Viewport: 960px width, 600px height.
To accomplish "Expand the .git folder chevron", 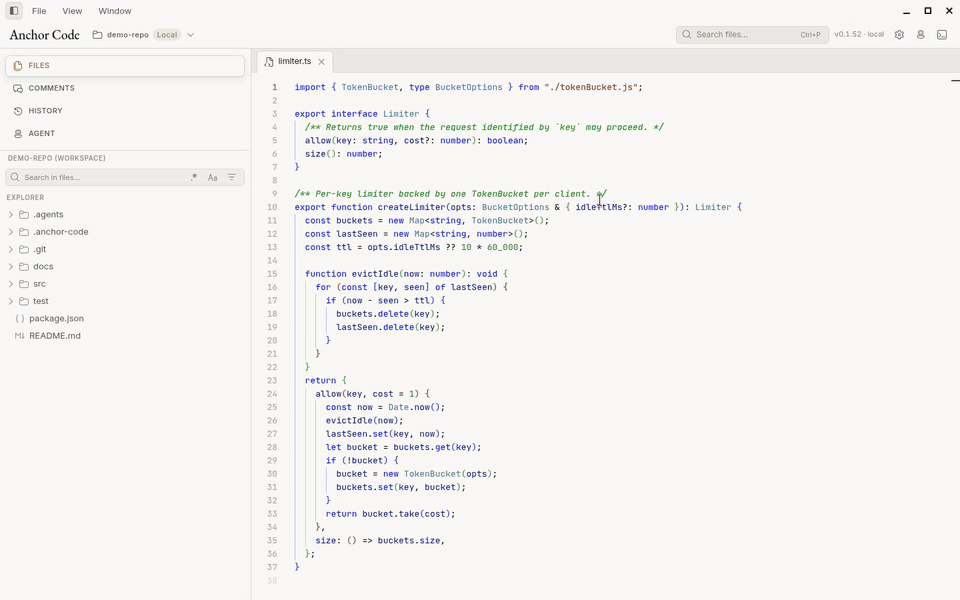I will click(10, 249).
